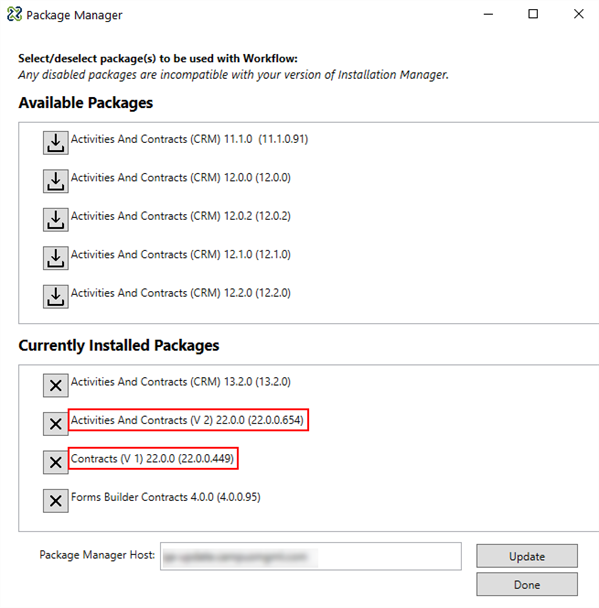This screenshot has height=608, width=599.
Task: Download Activities And Contracts (CRM) 12.2.0 package
Action: [x=55, y=297]
